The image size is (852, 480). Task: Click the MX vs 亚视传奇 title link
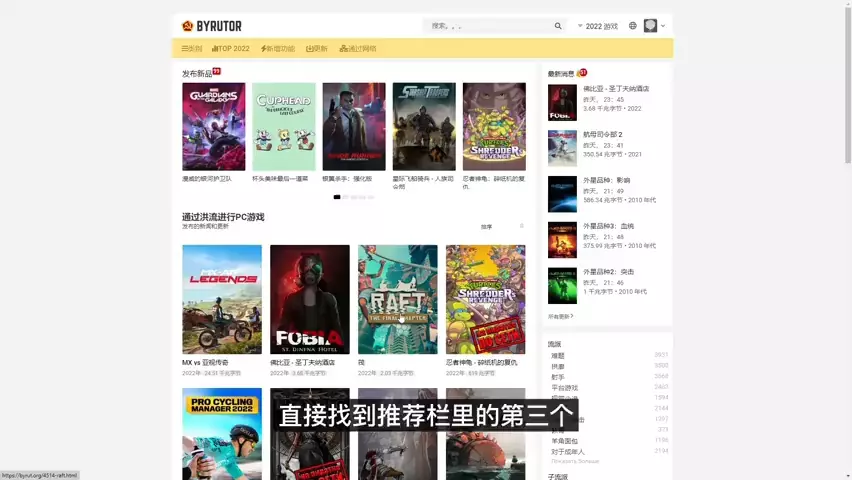[205, 363]
